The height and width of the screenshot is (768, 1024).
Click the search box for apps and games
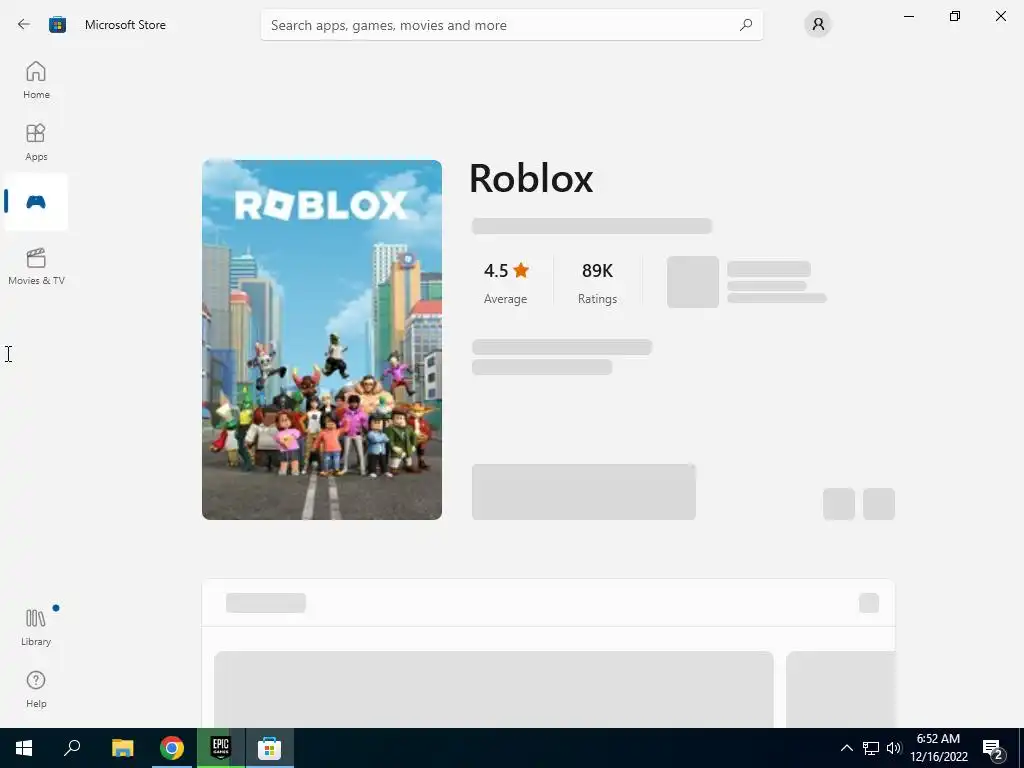[x=511, y=25]
